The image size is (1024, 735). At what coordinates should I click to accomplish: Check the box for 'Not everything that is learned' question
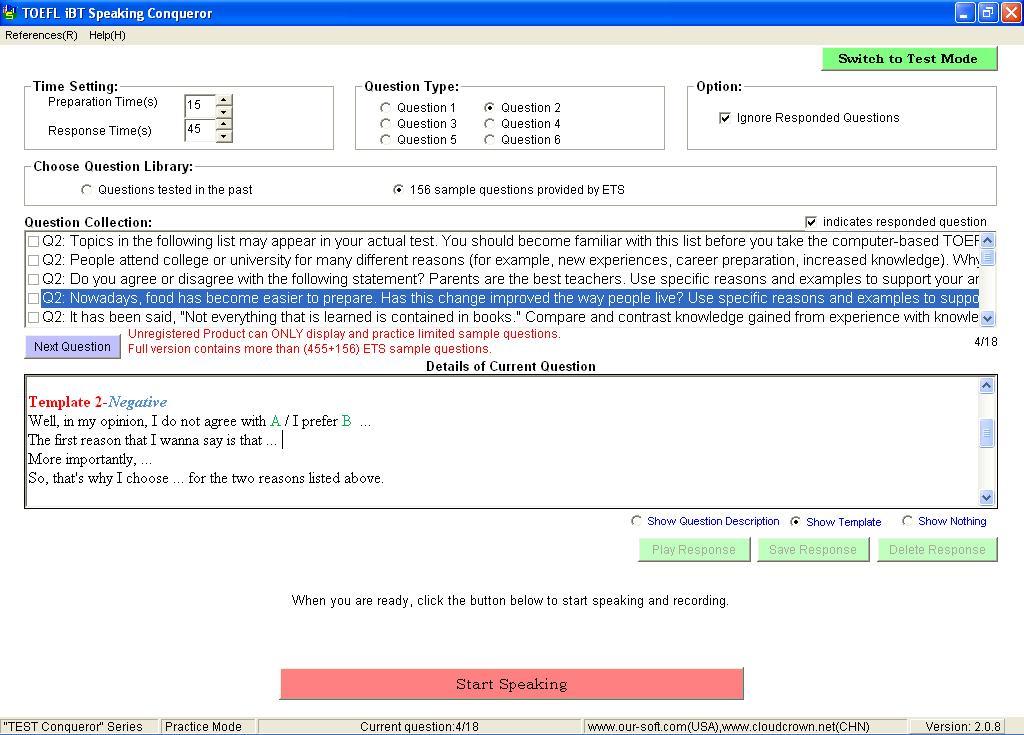(33, 318)
